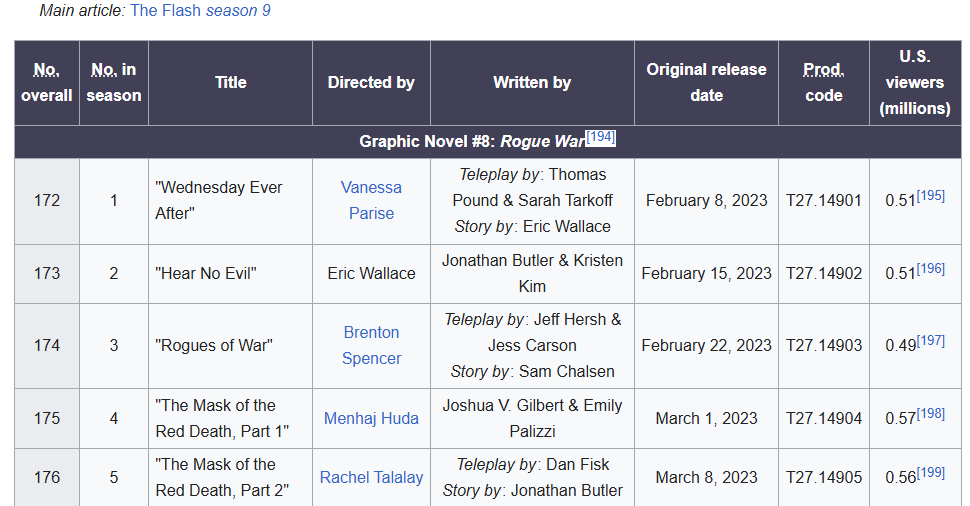The image size is (970, 506).
Task: Open reference 196 in Hear No Evil row
Action: coord(930,268)
